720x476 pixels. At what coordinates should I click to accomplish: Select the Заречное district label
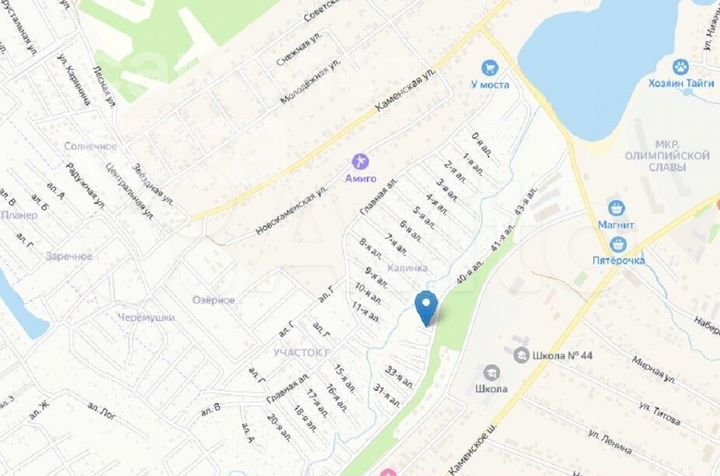(69, 256)
